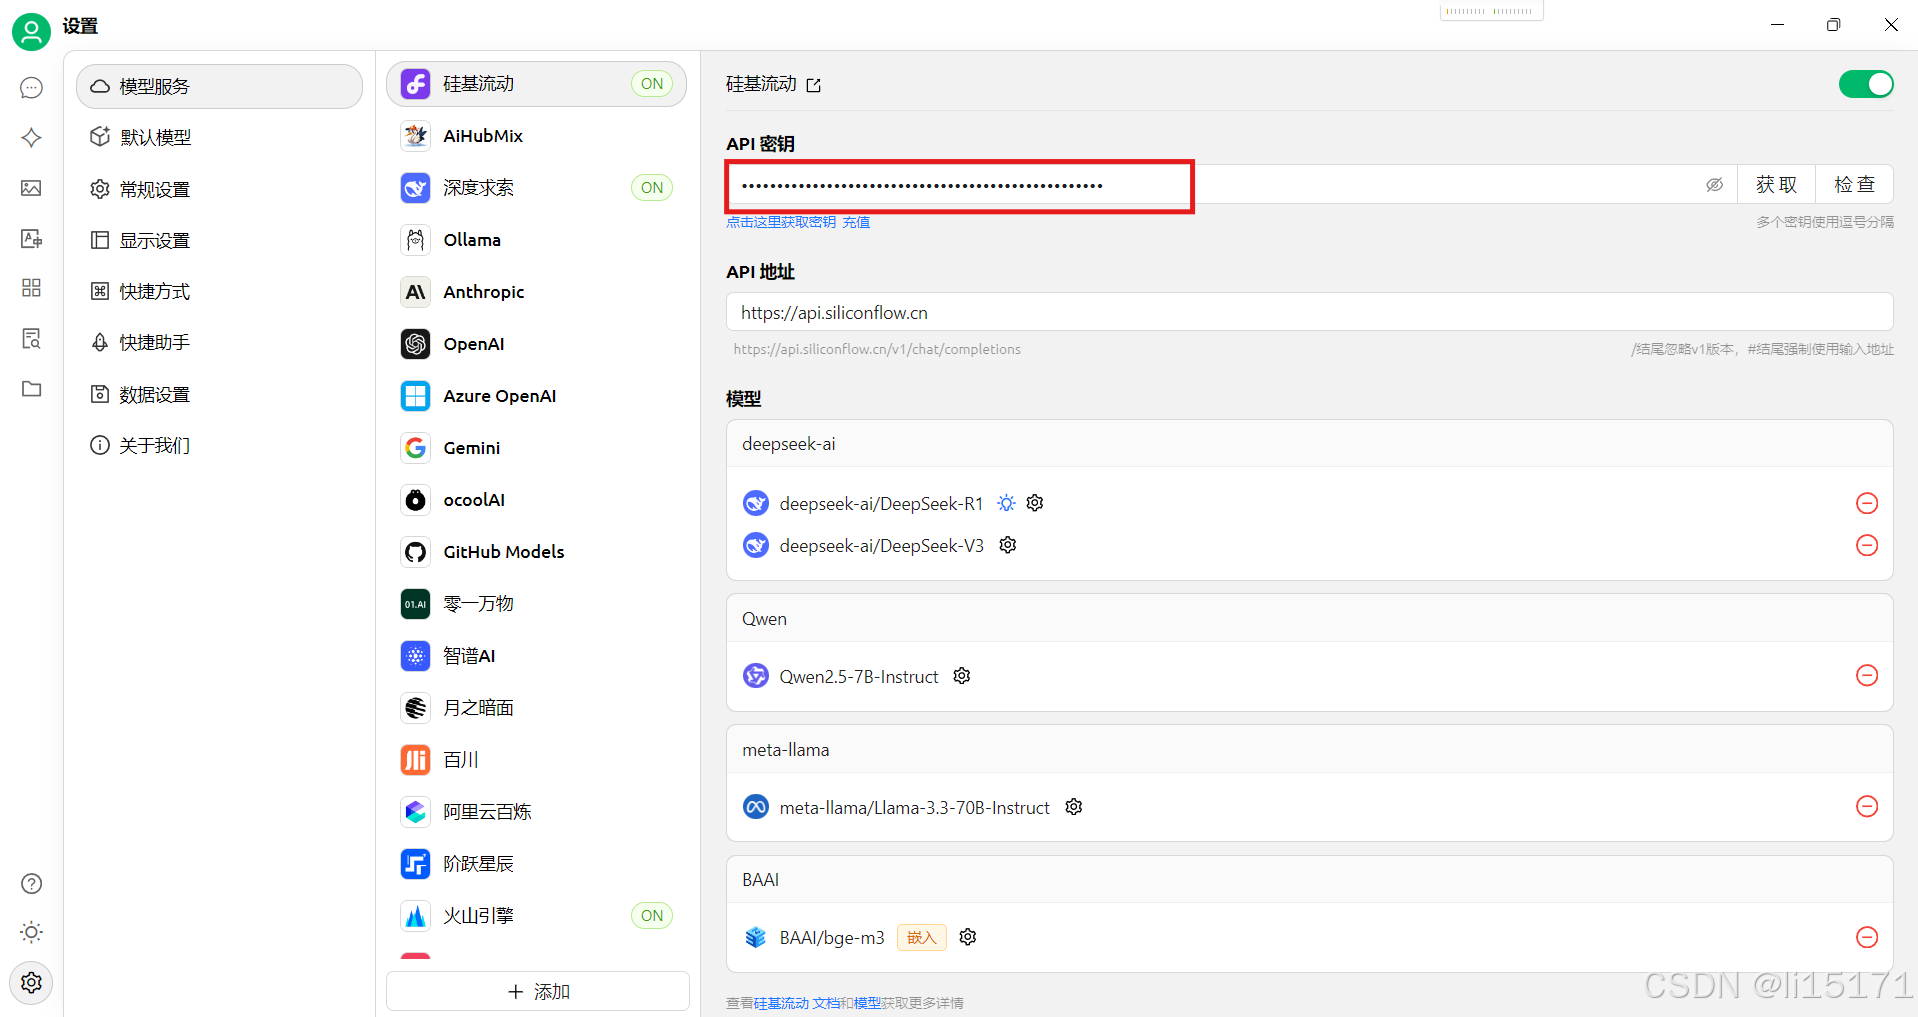Select the Ollama provider
Viewport: 1918px width, 1017px height.
click(537, 240)
